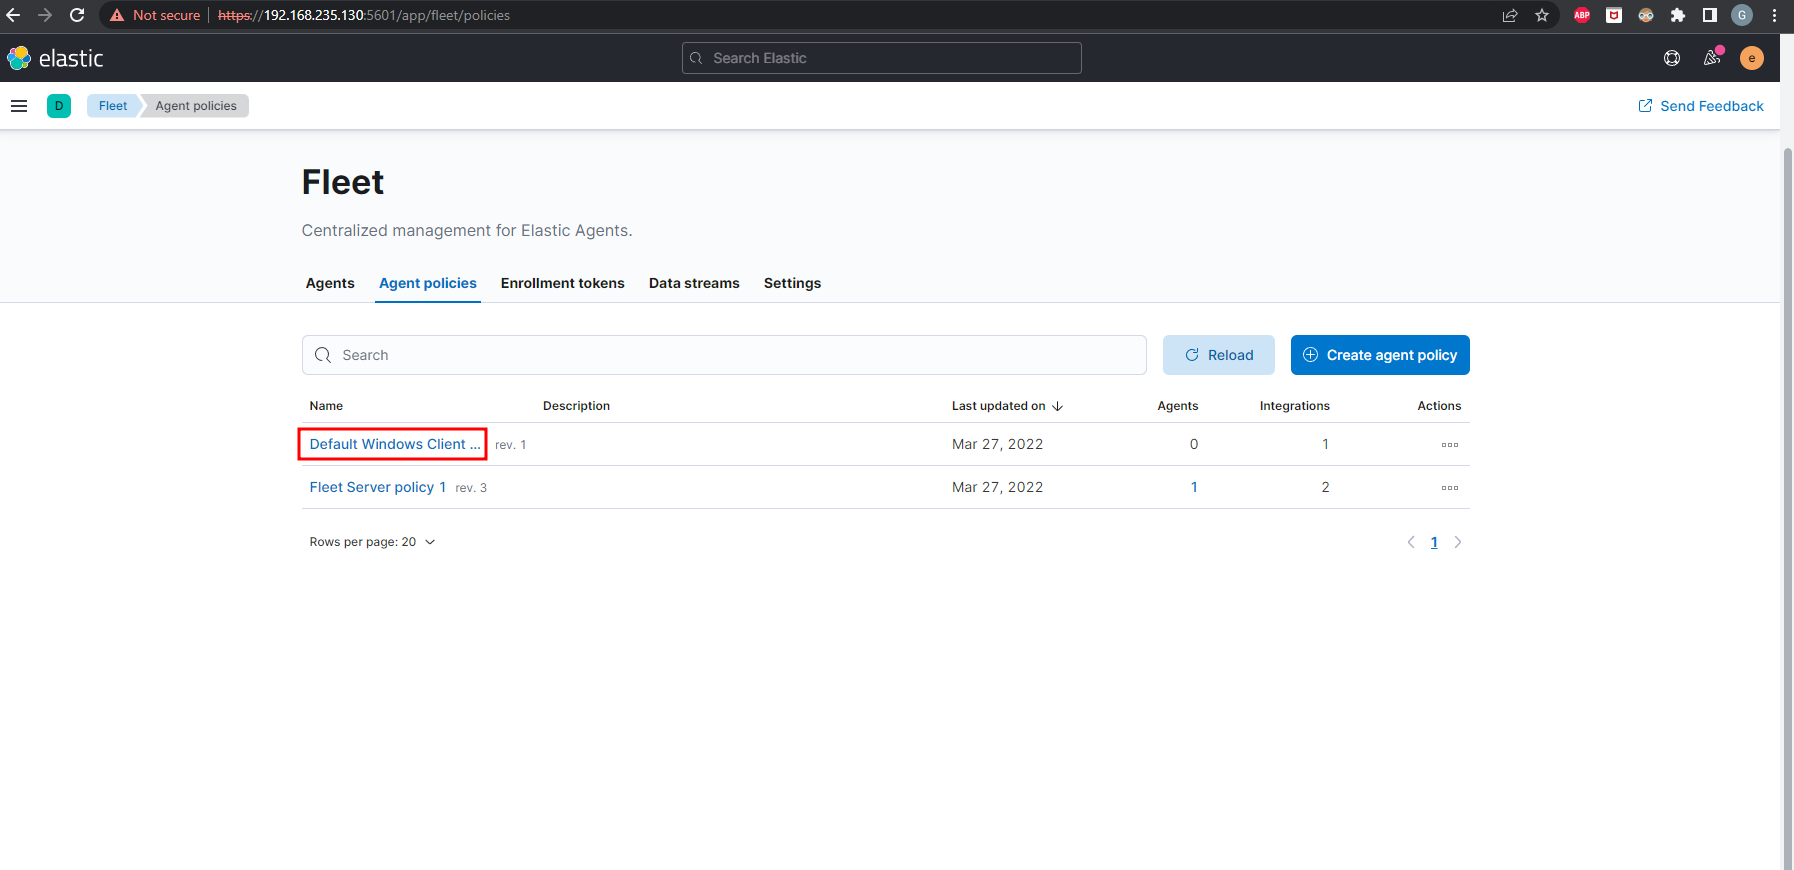Open the hamburger navigation menu
This screenshot has height=870, width=1794.
[19, 106]
